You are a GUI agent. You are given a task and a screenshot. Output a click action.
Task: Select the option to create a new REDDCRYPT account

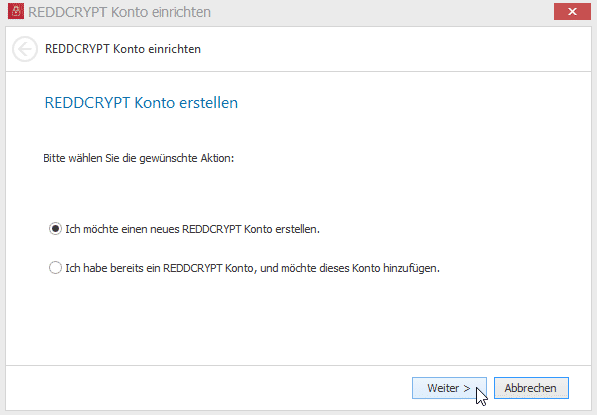(55, 229)
